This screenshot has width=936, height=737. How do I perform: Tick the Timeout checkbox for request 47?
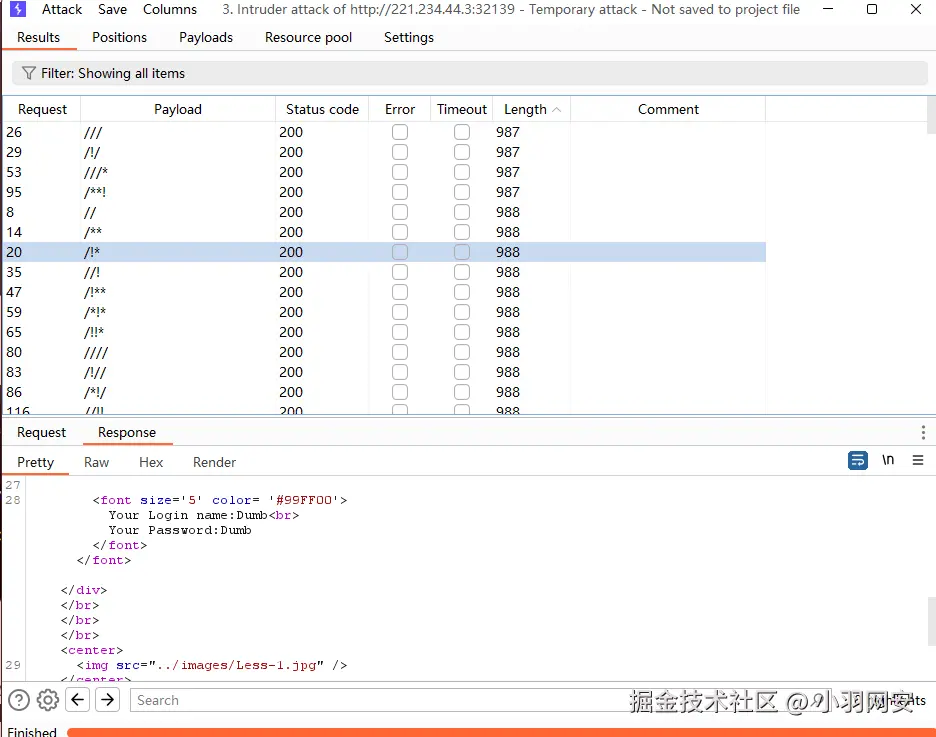tap(461, 292)
